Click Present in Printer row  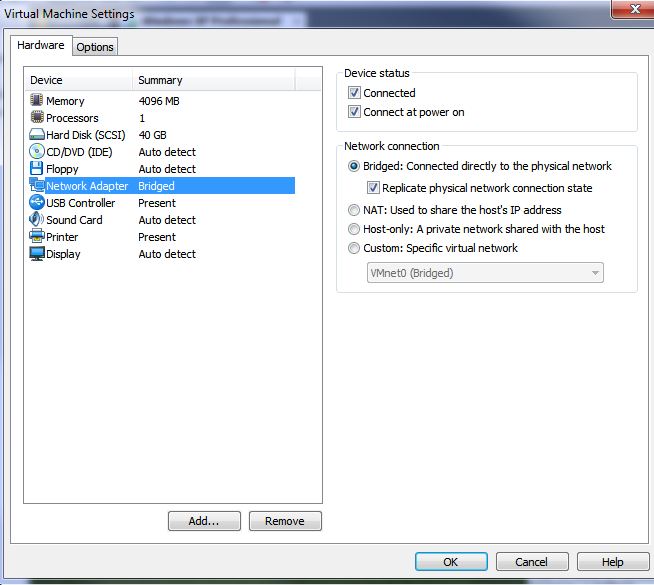coord(157,237)
